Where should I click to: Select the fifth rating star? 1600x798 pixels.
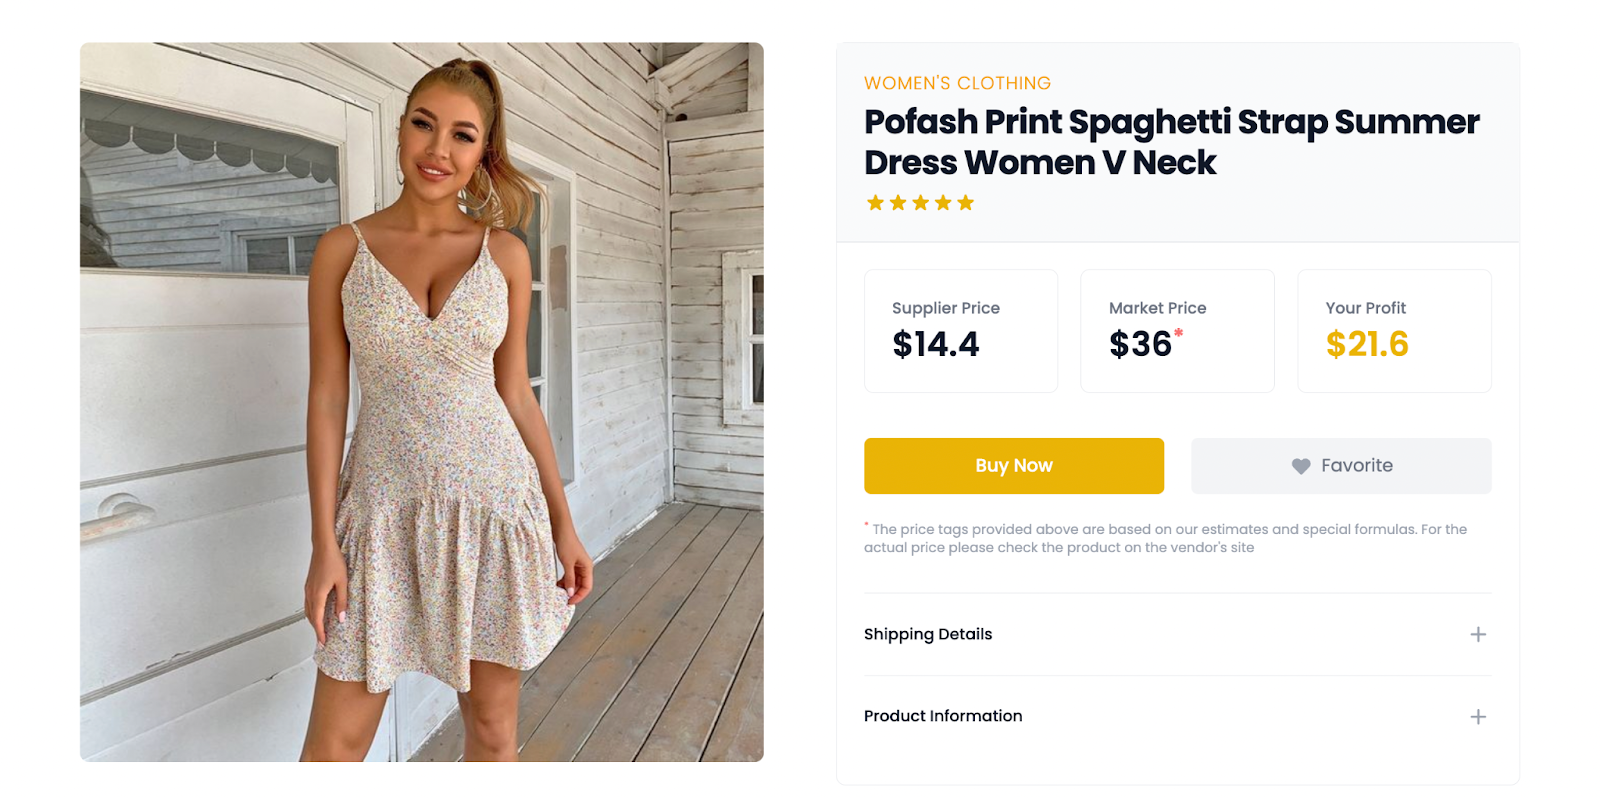(x=965, y=203)
